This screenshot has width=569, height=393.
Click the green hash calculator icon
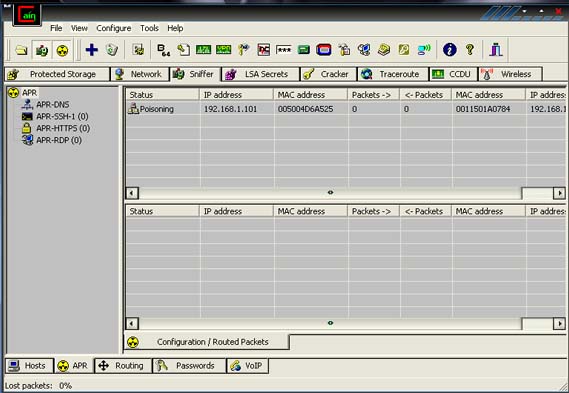pyautogui.click(x=304, y=50)
